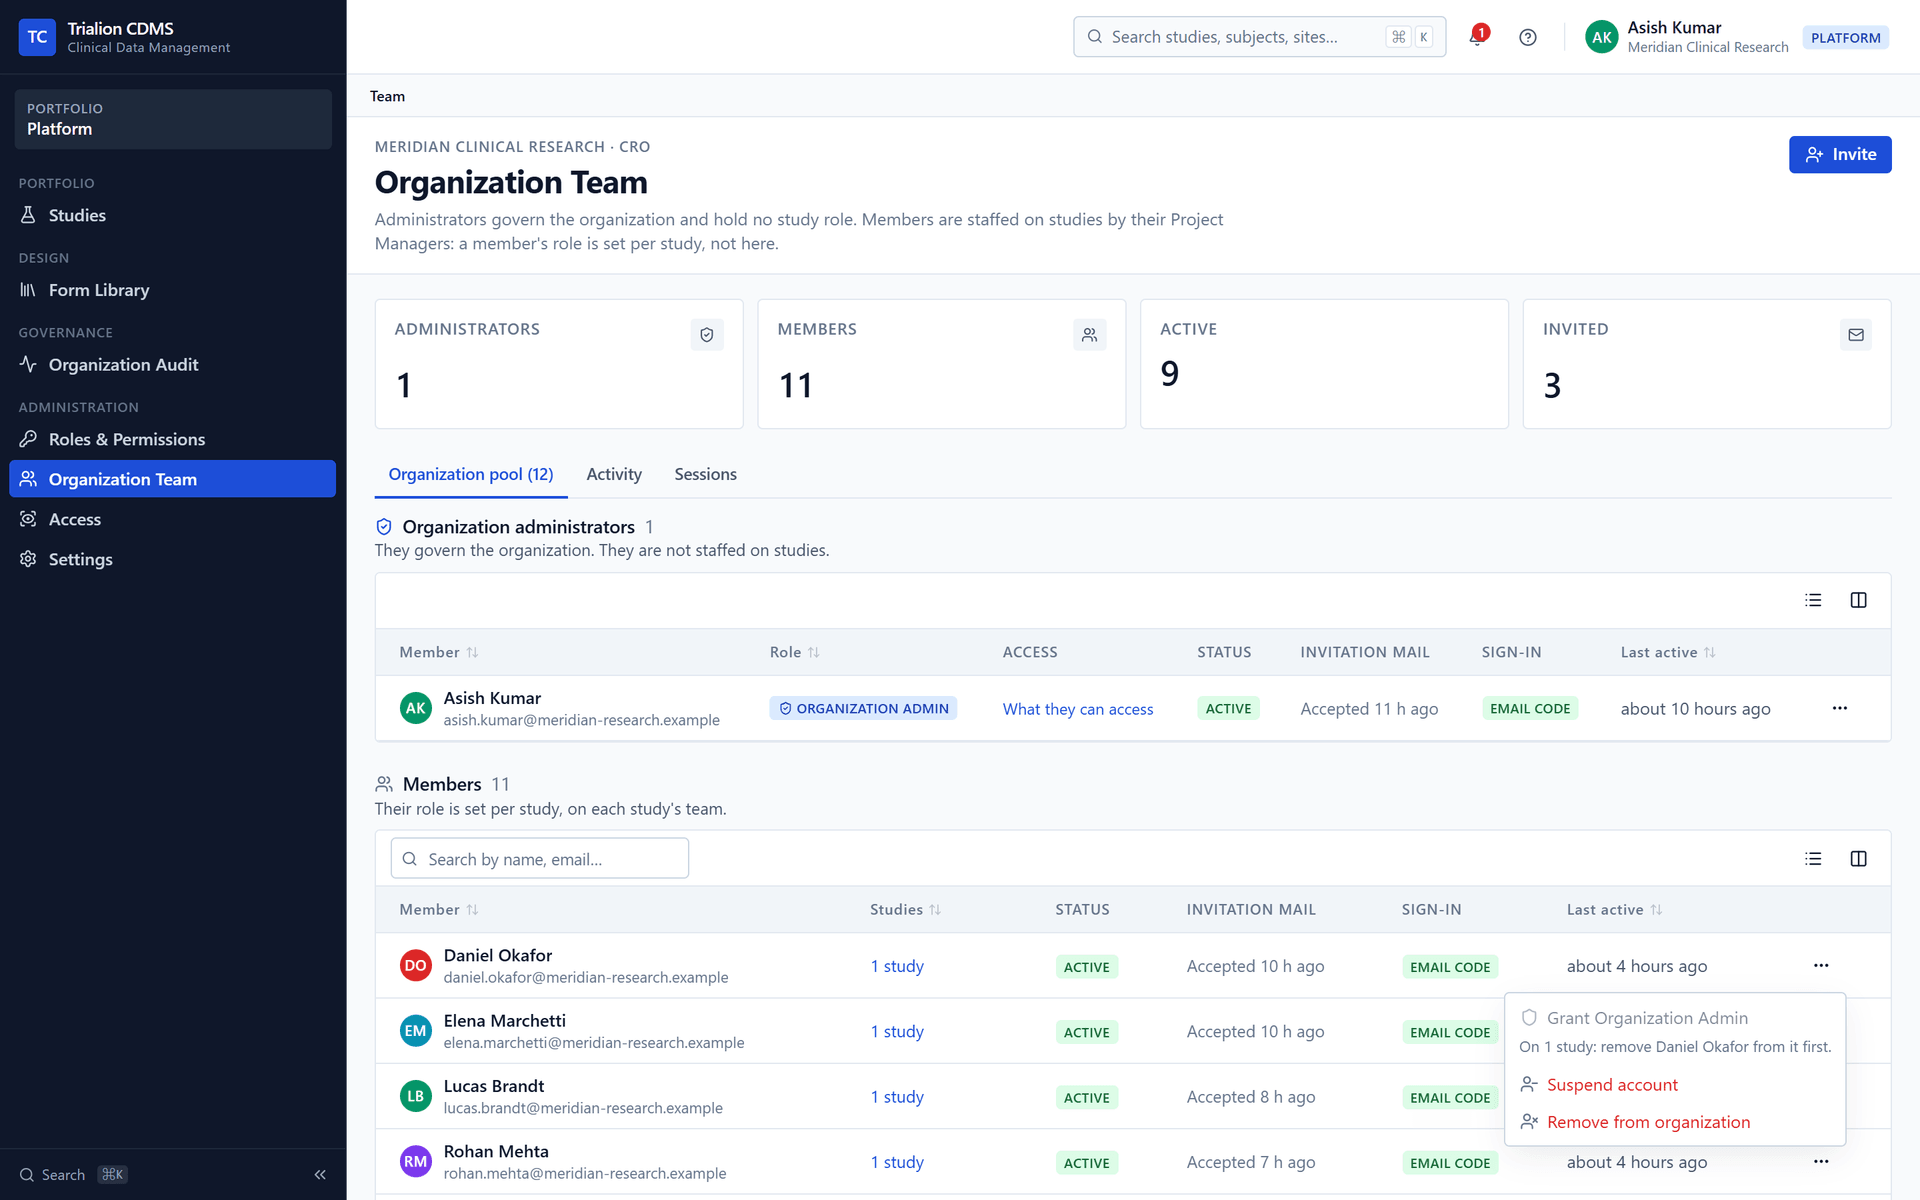Click Daniel Okafor's EMAIL CODE badge

tap(1449, 967)
